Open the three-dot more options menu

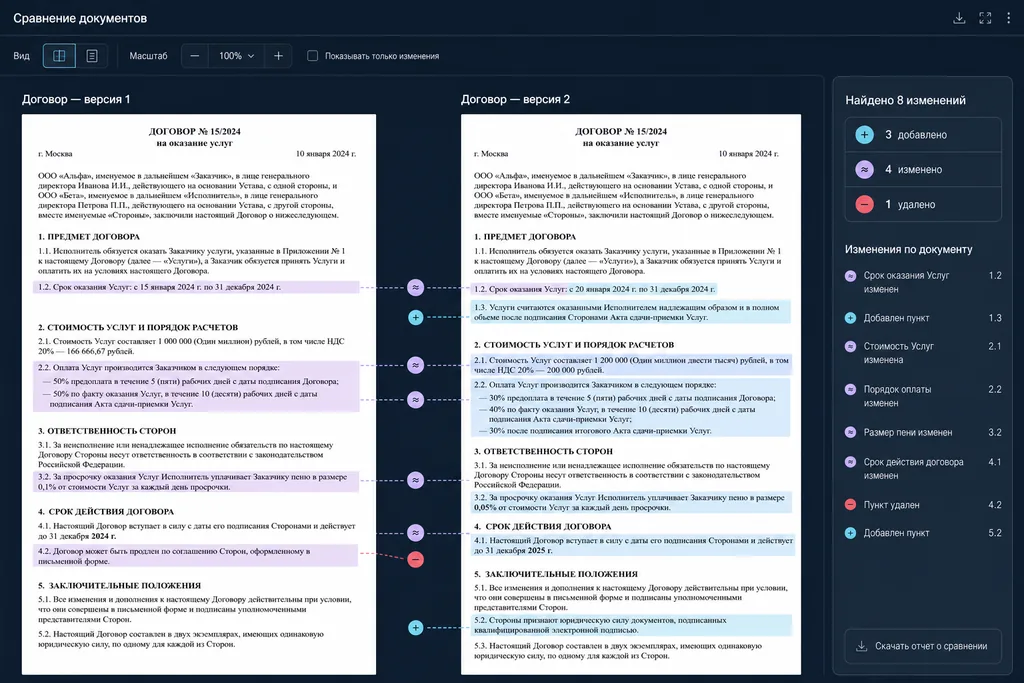tap(1008, 18)
